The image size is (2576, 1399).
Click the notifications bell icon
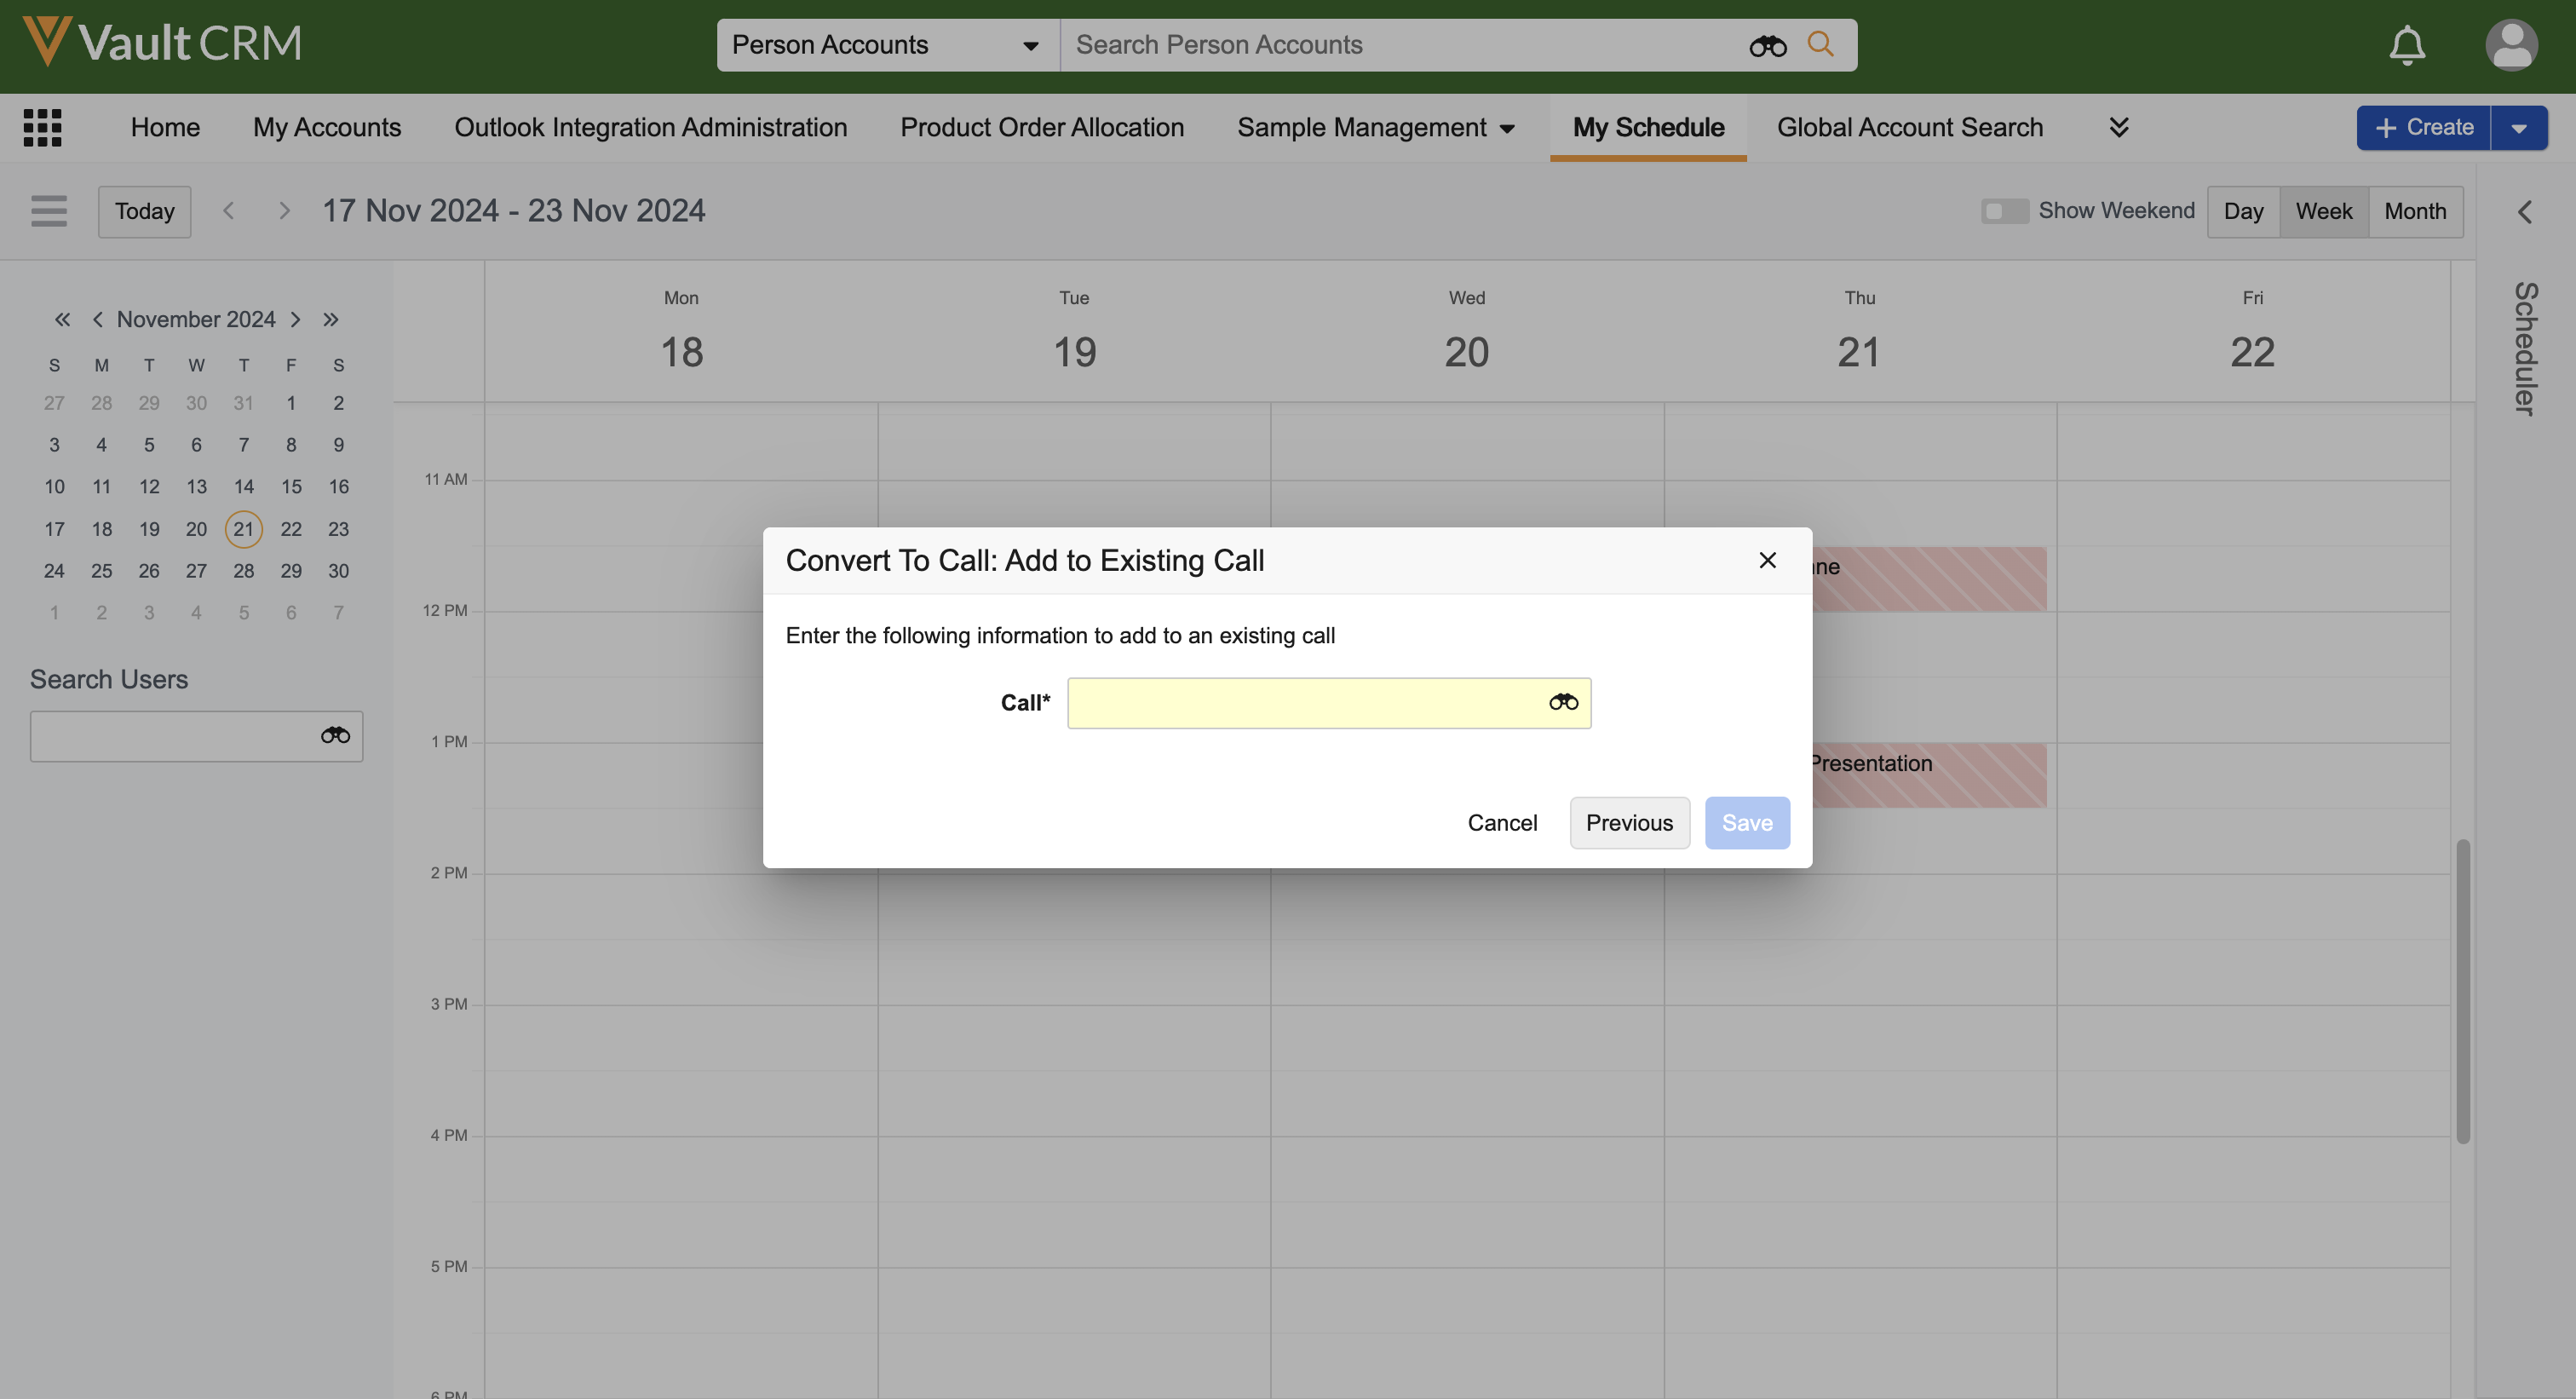tap(2406, 45)
